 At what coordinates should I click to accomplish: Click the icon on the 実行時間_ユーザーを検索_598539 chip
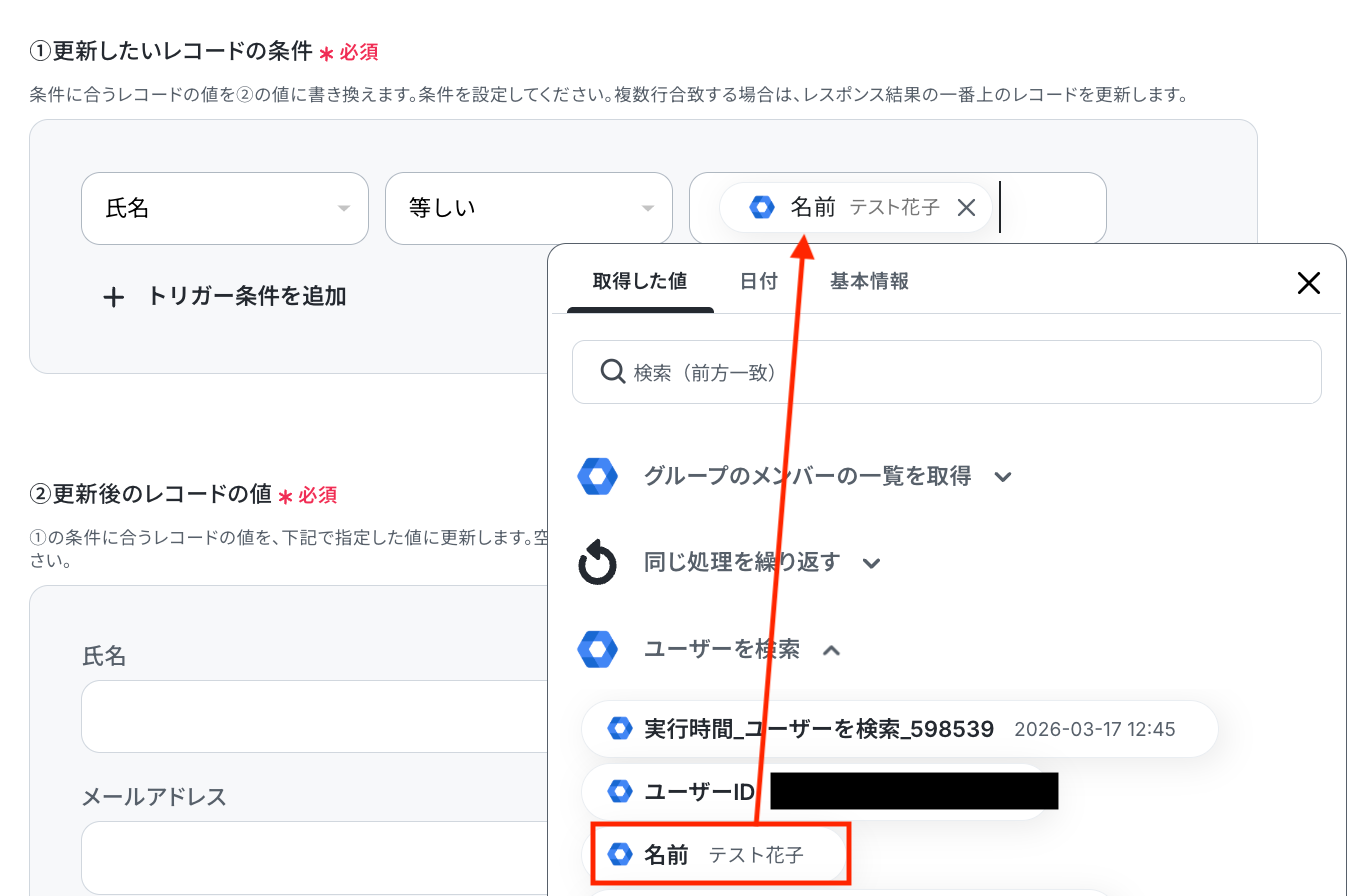click(620, 729)
